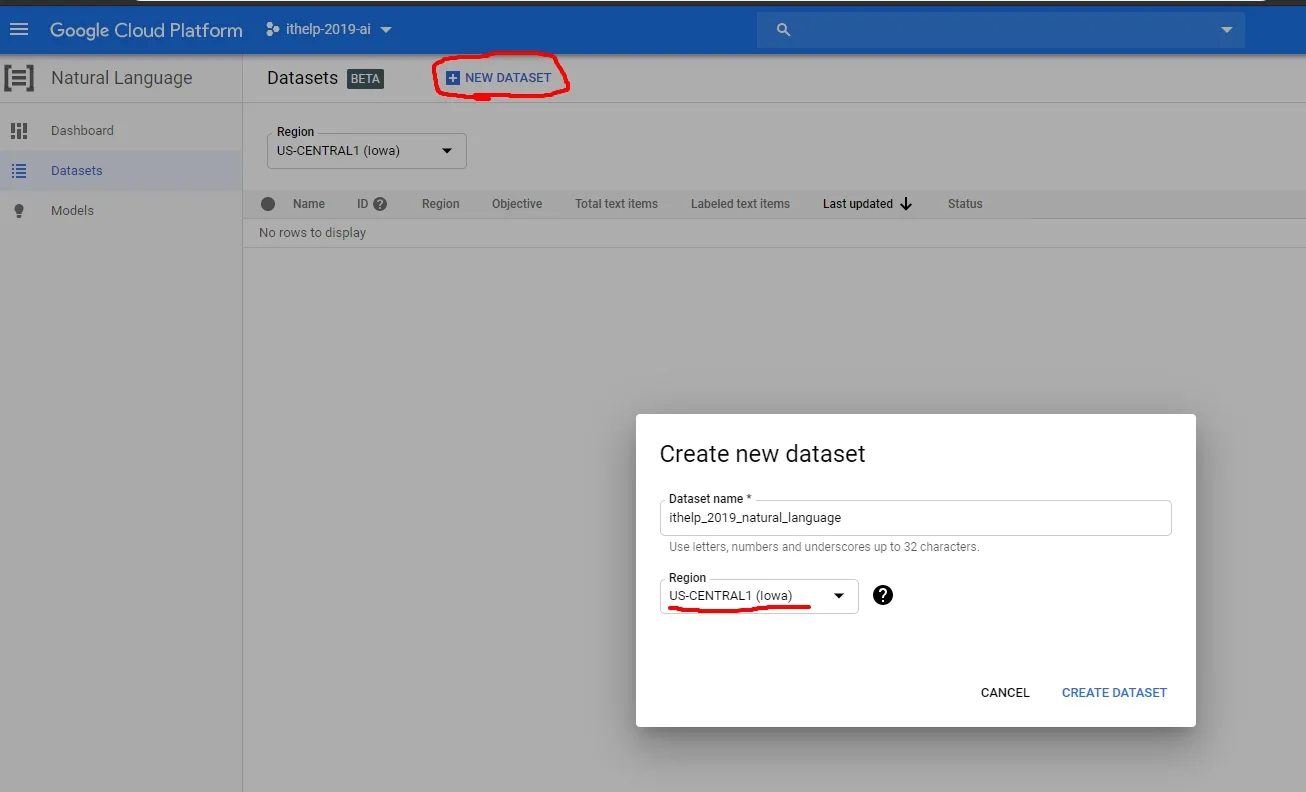Expand the search bar dropdown arrow
Viewport: 1306px width, 792px height.
coord(1227,30)
